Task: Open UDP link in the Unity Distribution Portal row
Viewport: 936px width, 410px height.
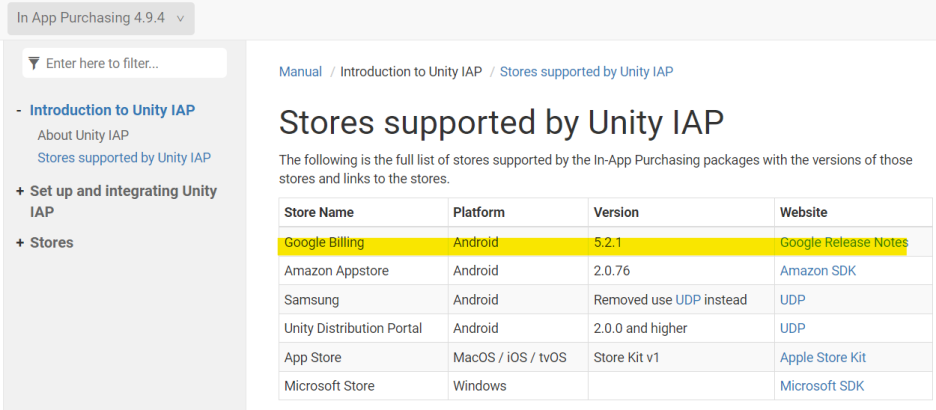Action: pos(792,328)
